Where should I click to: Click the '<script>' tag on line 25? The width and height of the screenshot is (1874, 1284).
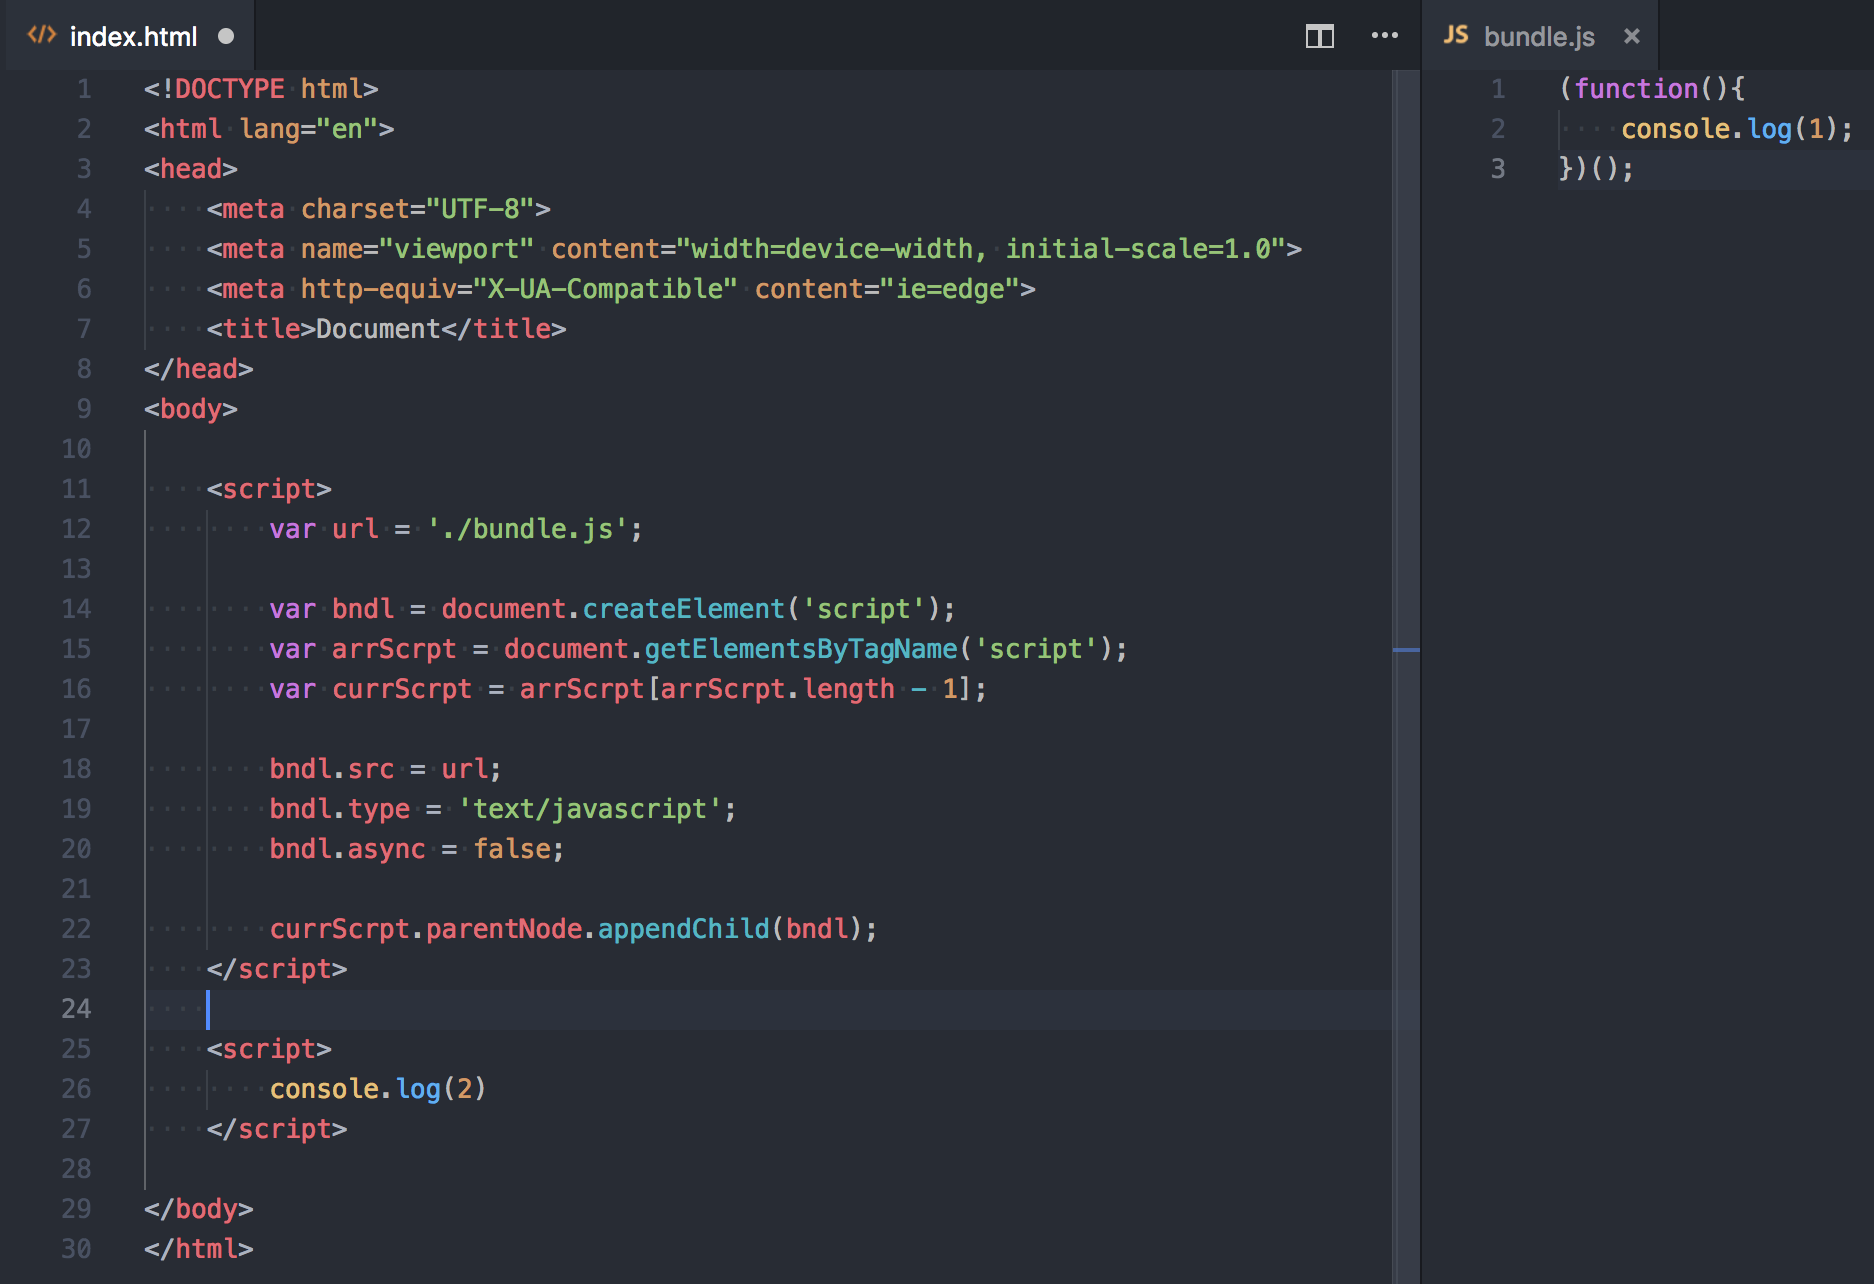(269, 1049)
